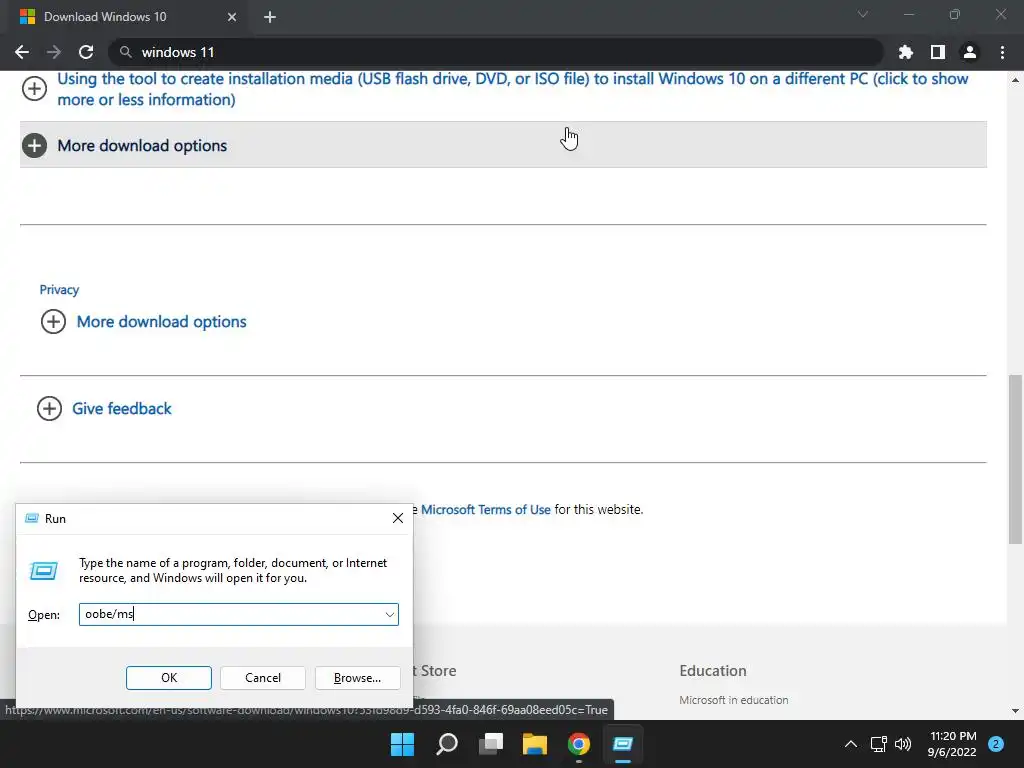Open taskbar Search

point(447,744)
